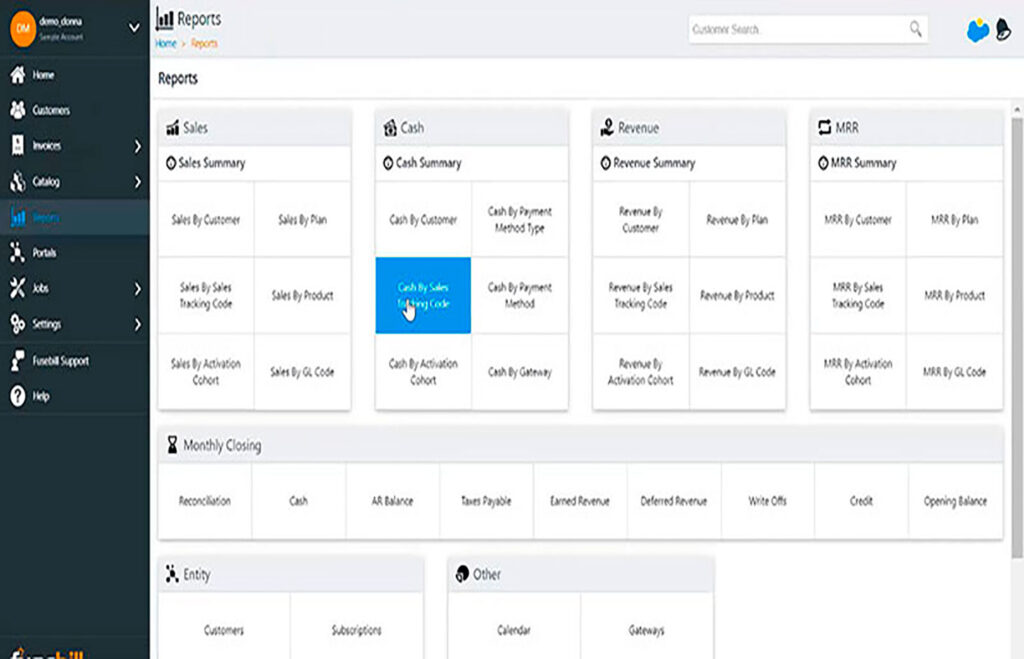Click the vertical scrollbar on reports page
The height and width of the screenshot is (659, 1024).
pos(1017,336)
